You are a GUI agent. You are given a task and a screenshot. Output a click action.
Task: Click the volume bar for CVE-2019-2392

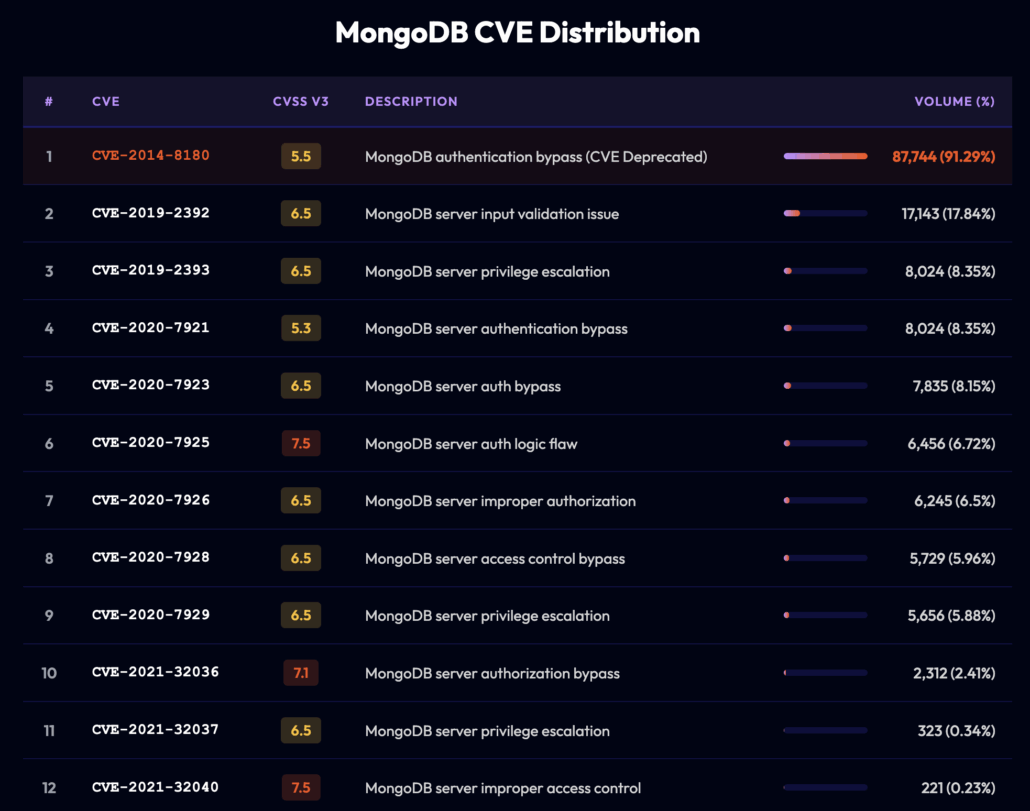[x=825, y=213]
